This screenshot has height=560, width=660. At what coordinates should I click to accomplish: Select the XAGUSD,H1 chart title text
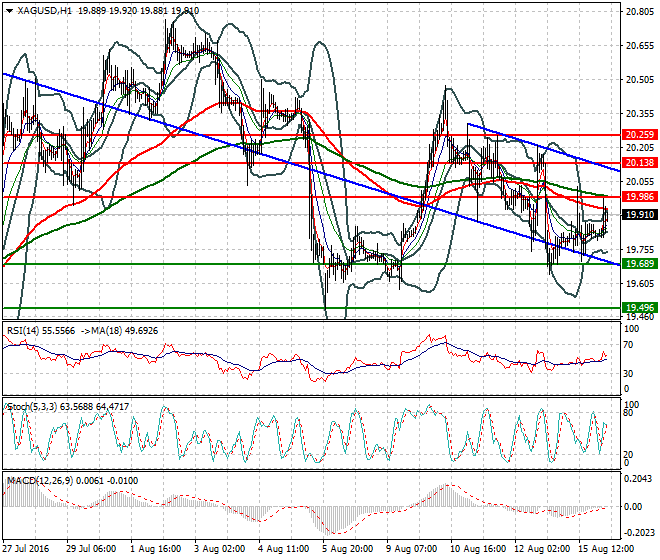tap(45, 11)
